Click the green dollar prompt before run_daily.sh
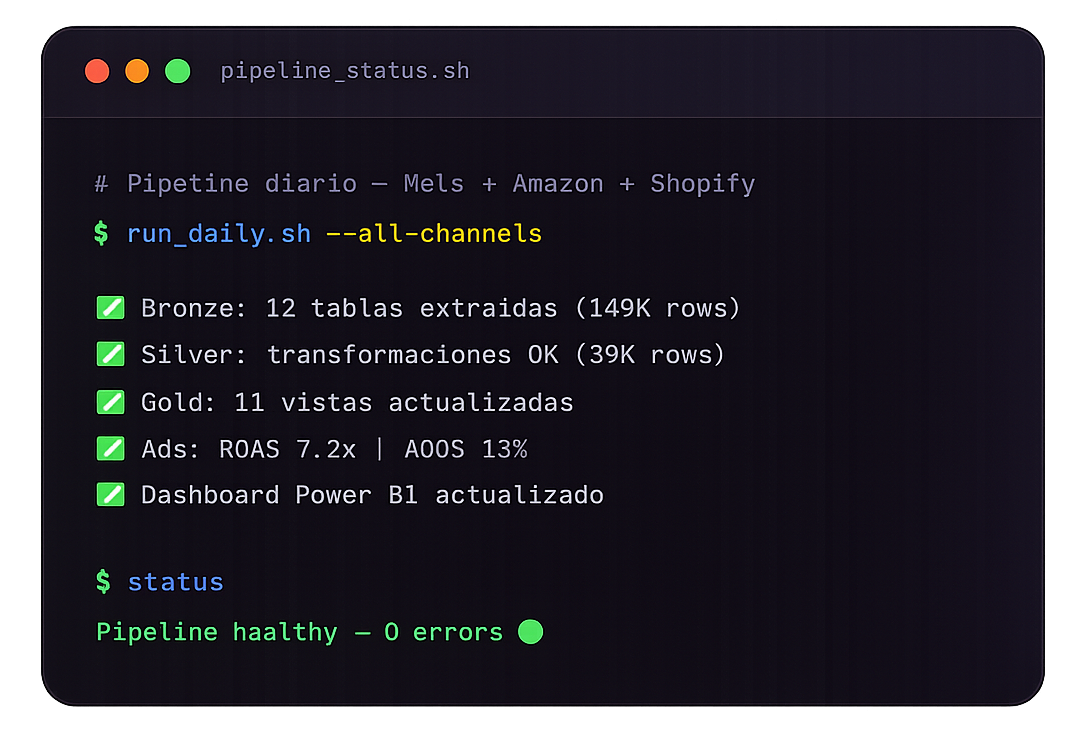1073x732 pixels. click(102, 234)
